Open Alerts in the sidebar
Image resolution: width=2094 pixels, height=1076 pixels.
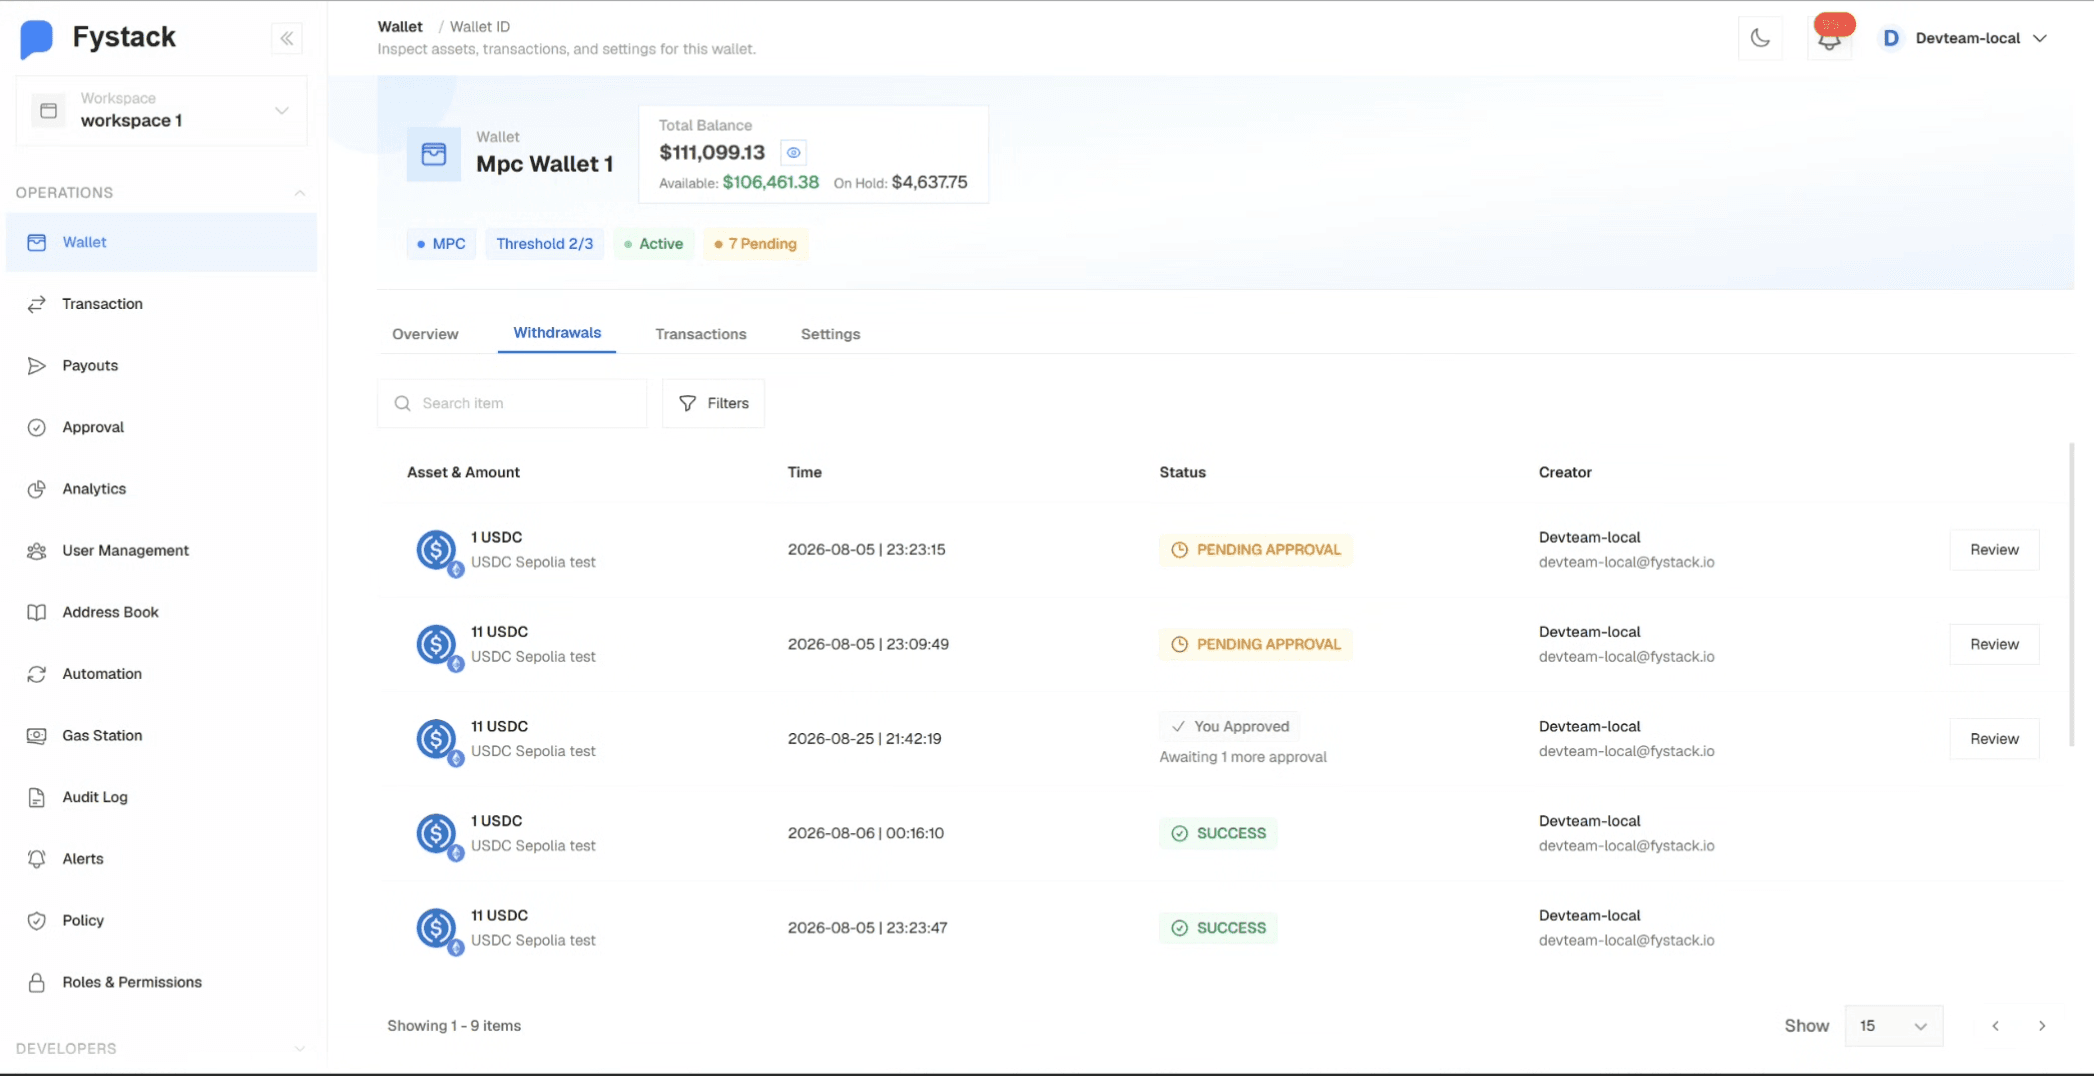[161, 859]
